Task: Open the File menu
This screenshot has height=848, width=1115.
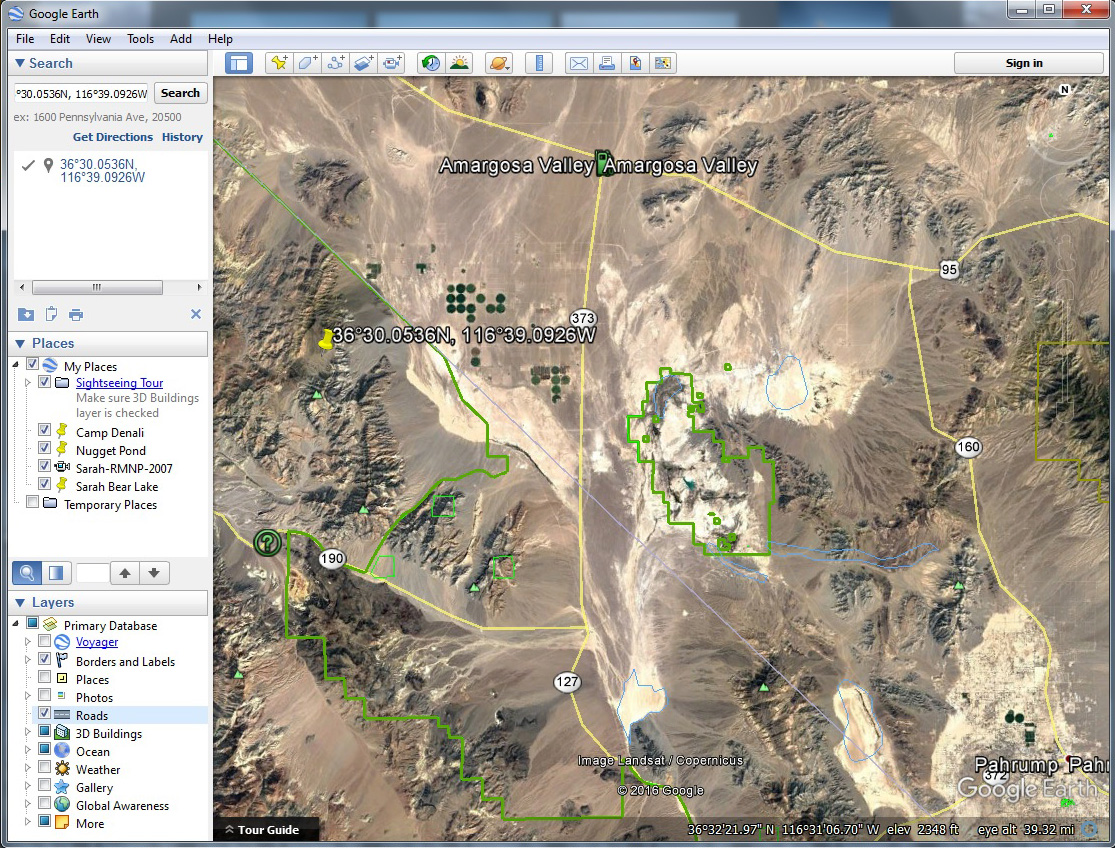Action: click(25, 39)
